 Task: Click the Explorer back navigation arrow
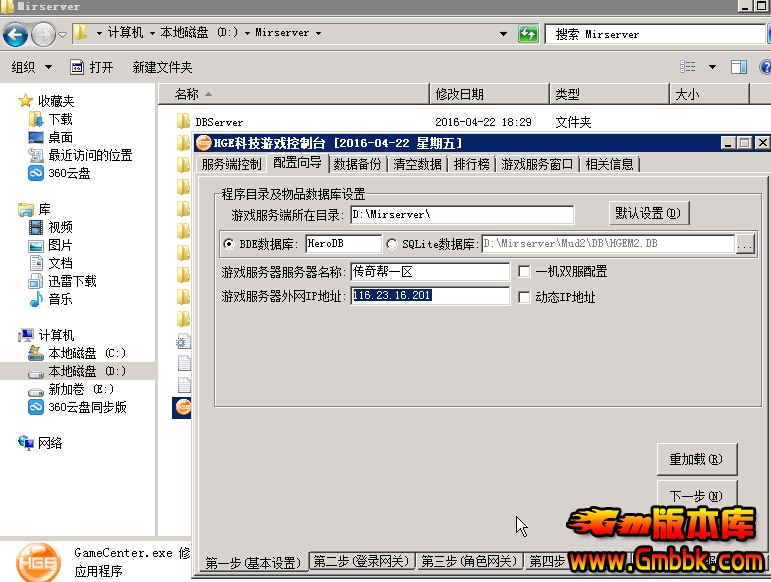(15, 35)
